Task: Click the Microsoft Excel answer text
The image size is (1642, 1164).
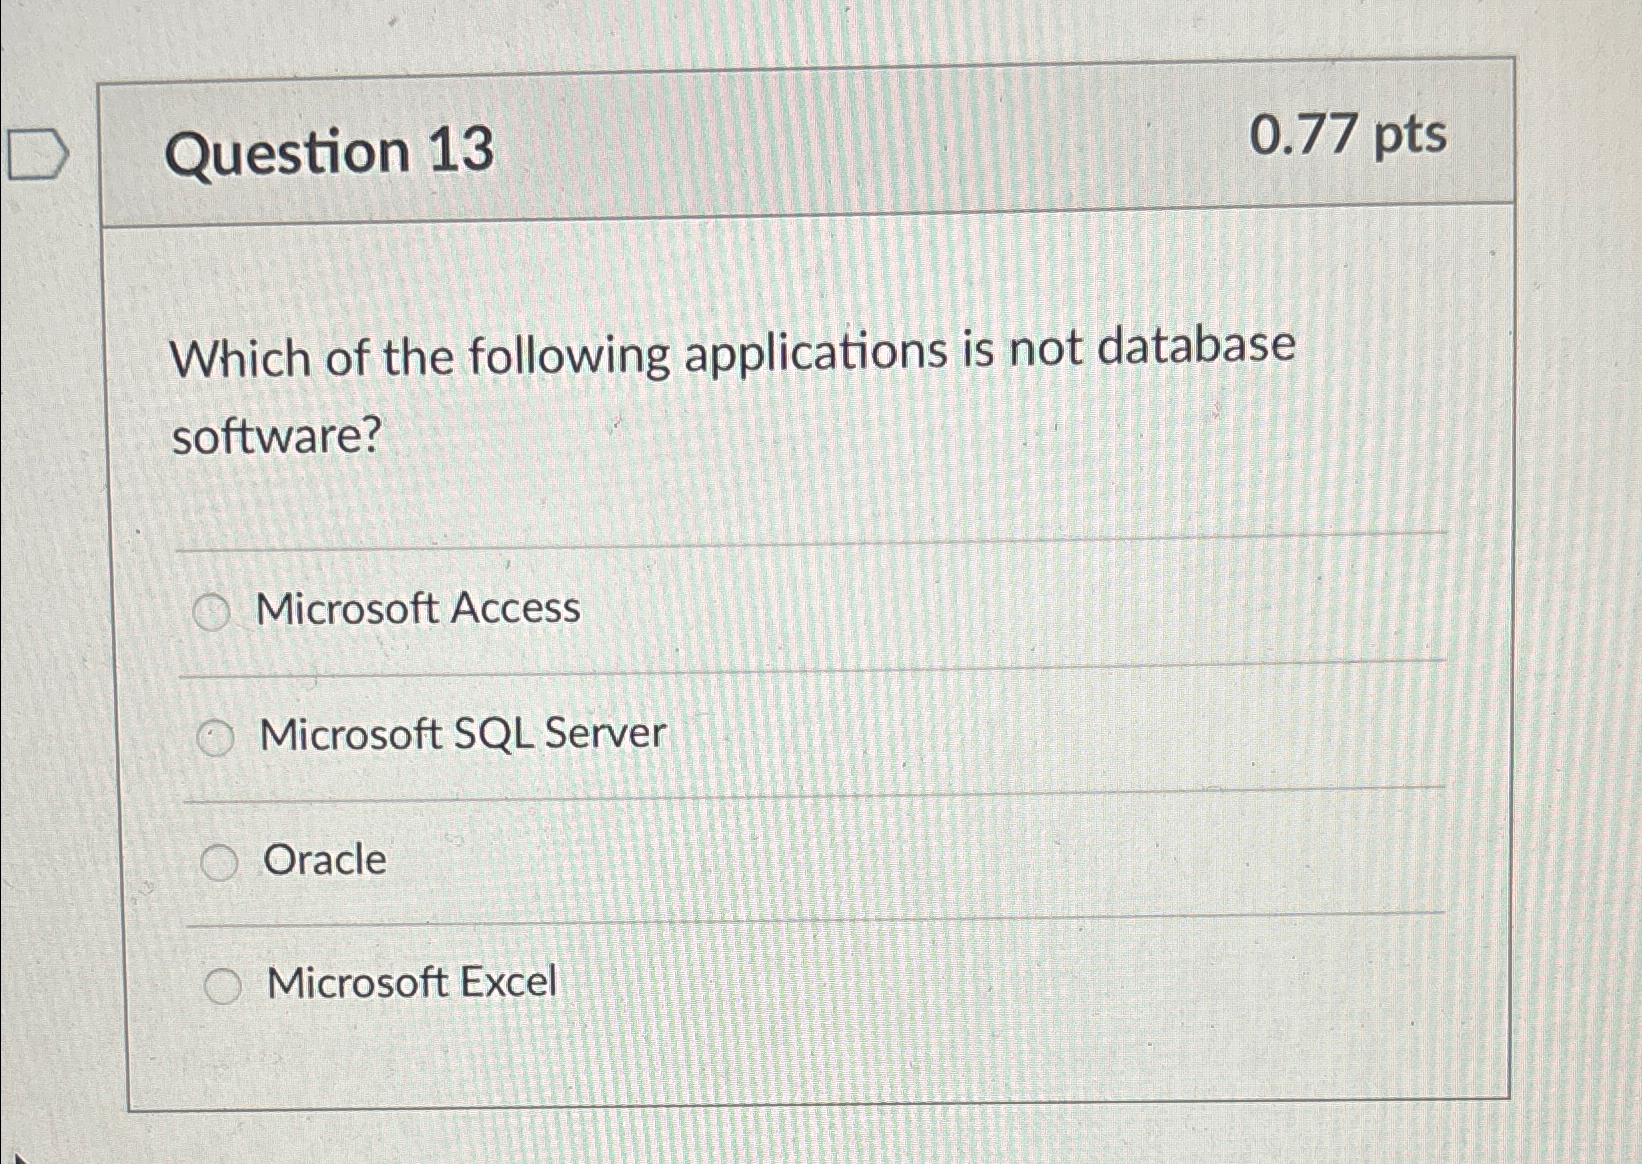Action: pos(411,983)
